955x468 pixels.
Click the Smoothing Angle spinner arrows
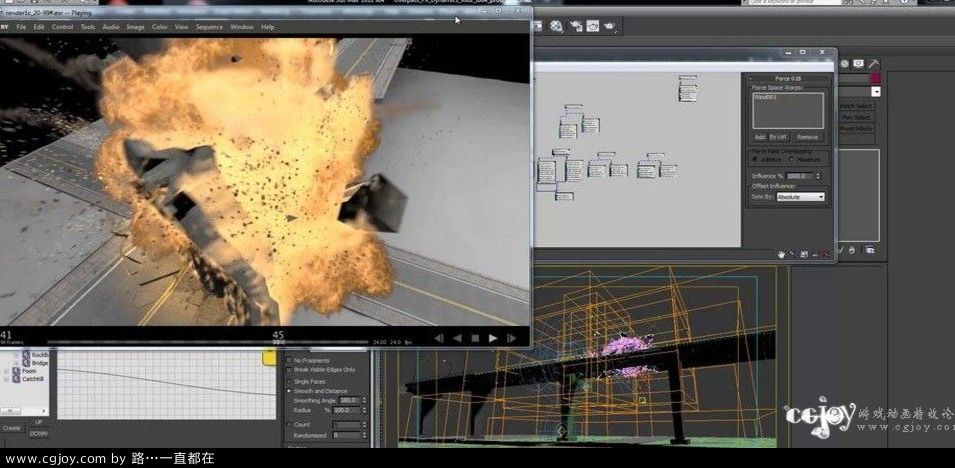click(364, 400)
